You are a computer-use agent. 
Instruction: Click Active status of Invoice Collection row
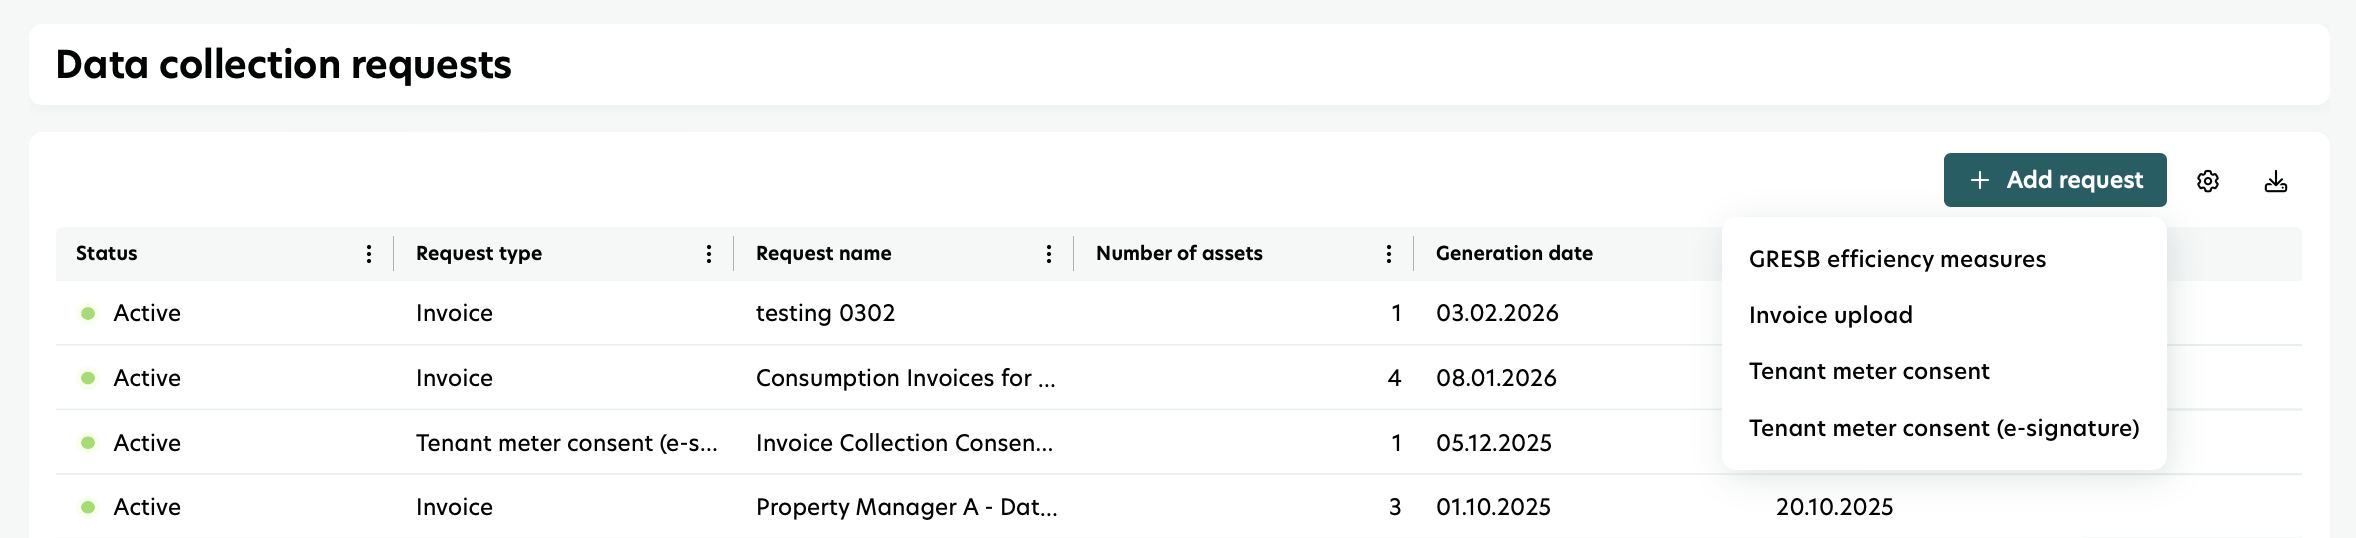pos(147,443)
